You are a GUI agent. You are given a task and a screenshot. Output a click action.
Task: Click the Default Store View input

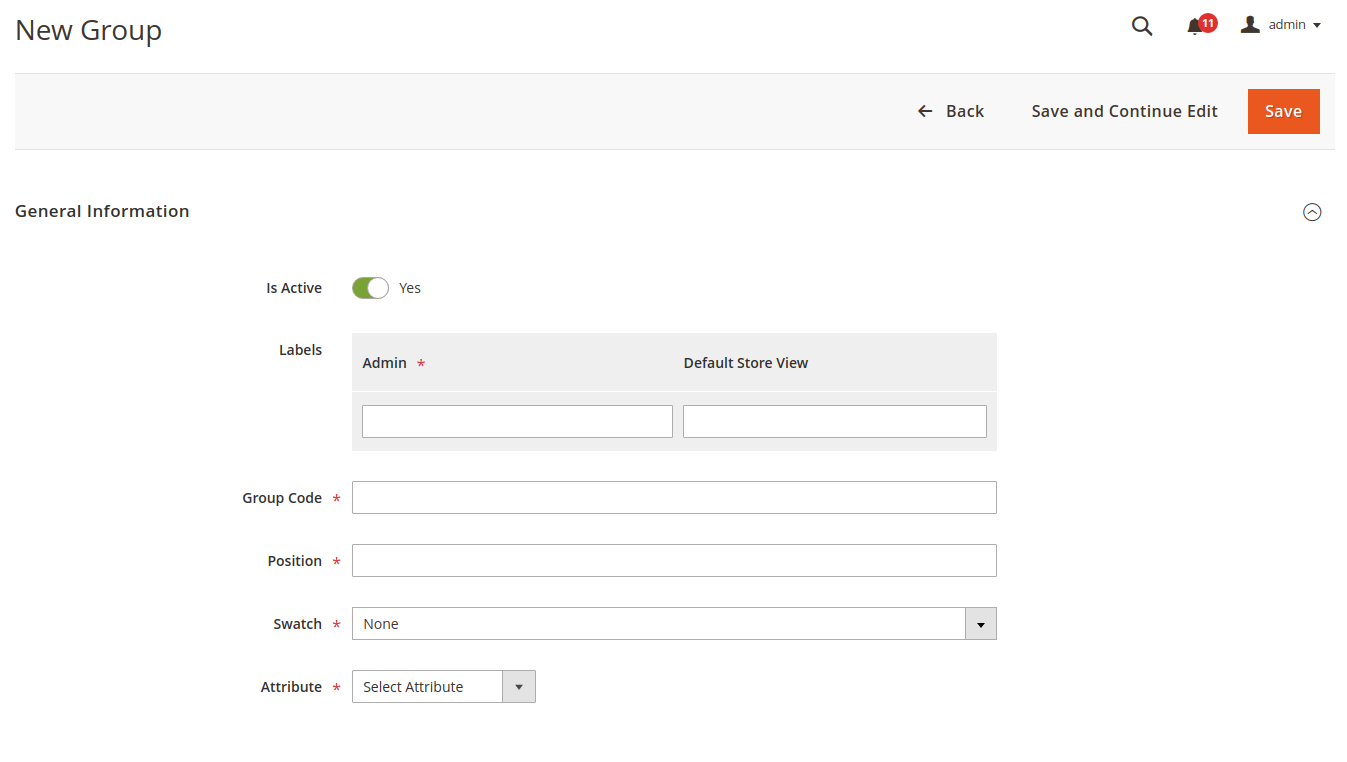click(834, 422)
